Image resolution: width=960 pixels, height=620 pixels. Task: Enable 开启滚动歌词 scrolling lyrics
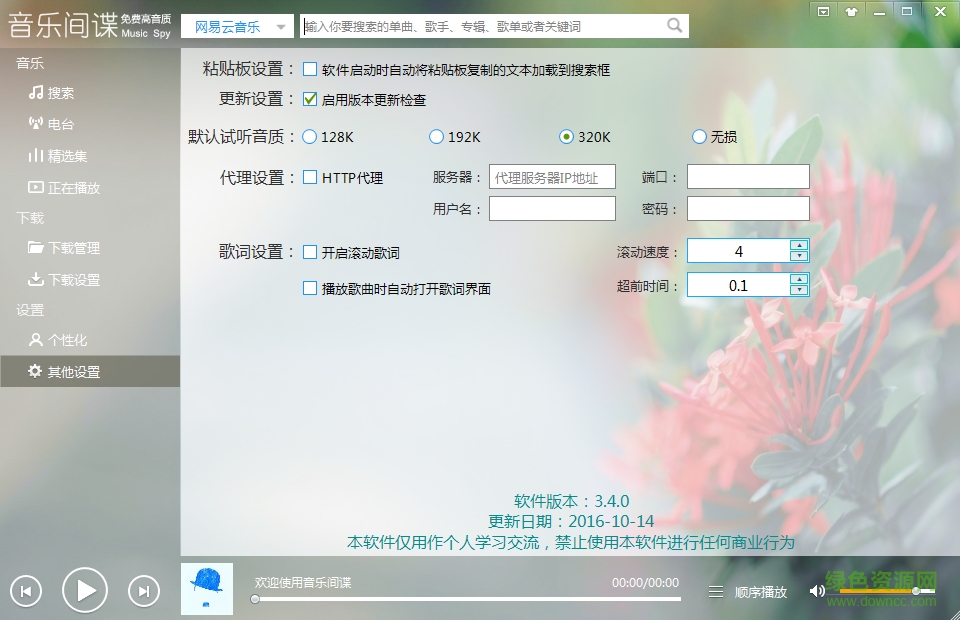310,252
